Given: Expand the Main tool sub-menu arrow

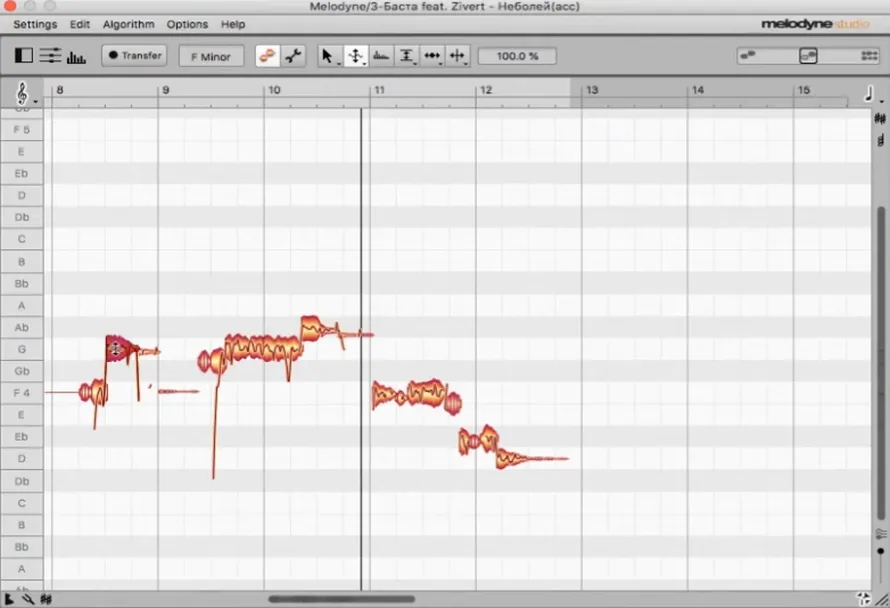Looking at the screenshot, I should pos(339,64).
